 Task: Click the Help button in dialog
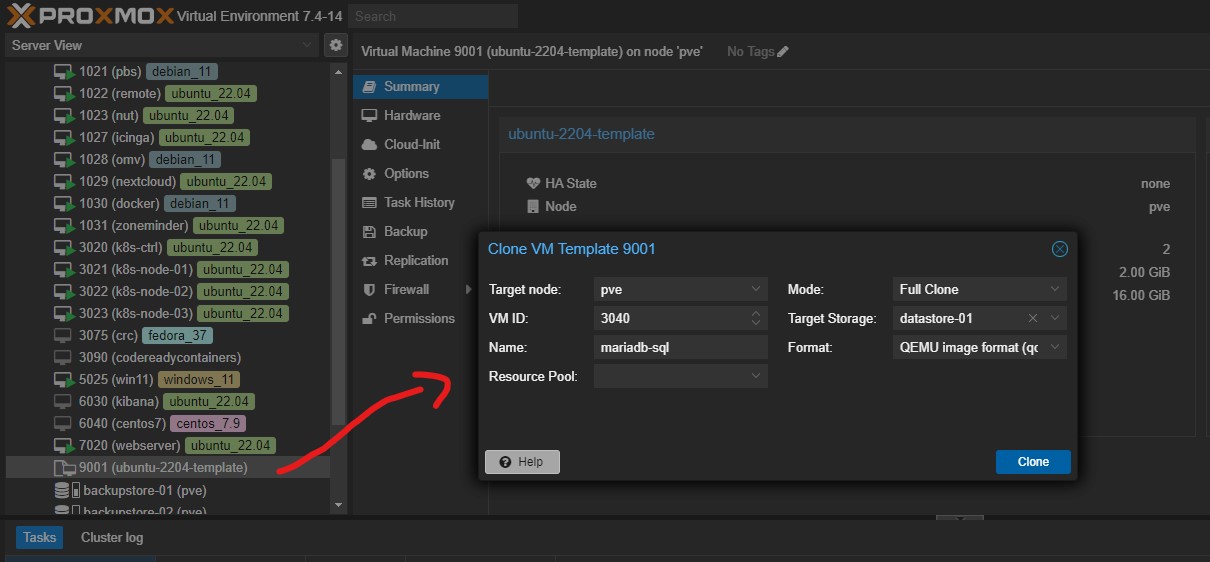click(x=522, y=462)
